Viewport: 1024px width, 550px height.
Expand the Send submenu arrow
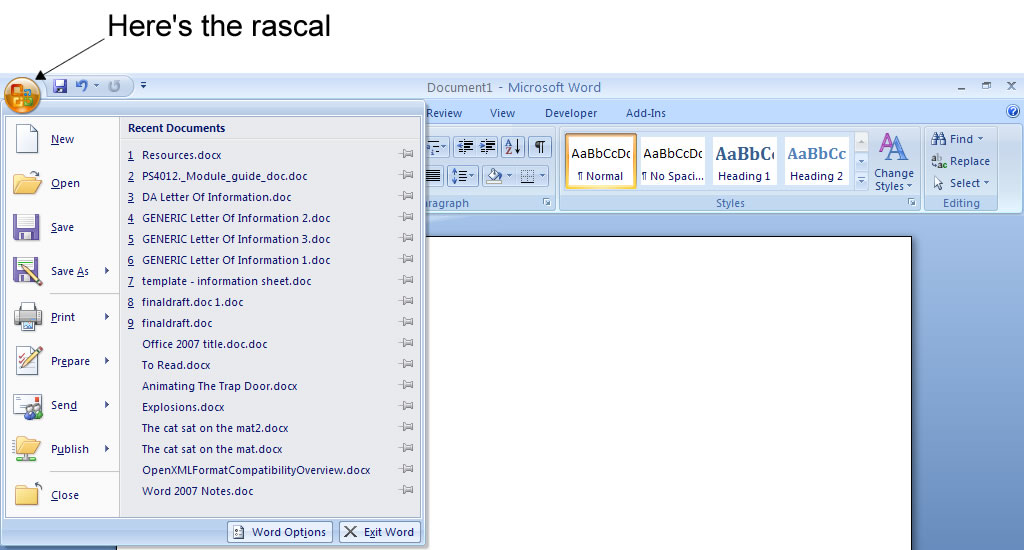107,405
